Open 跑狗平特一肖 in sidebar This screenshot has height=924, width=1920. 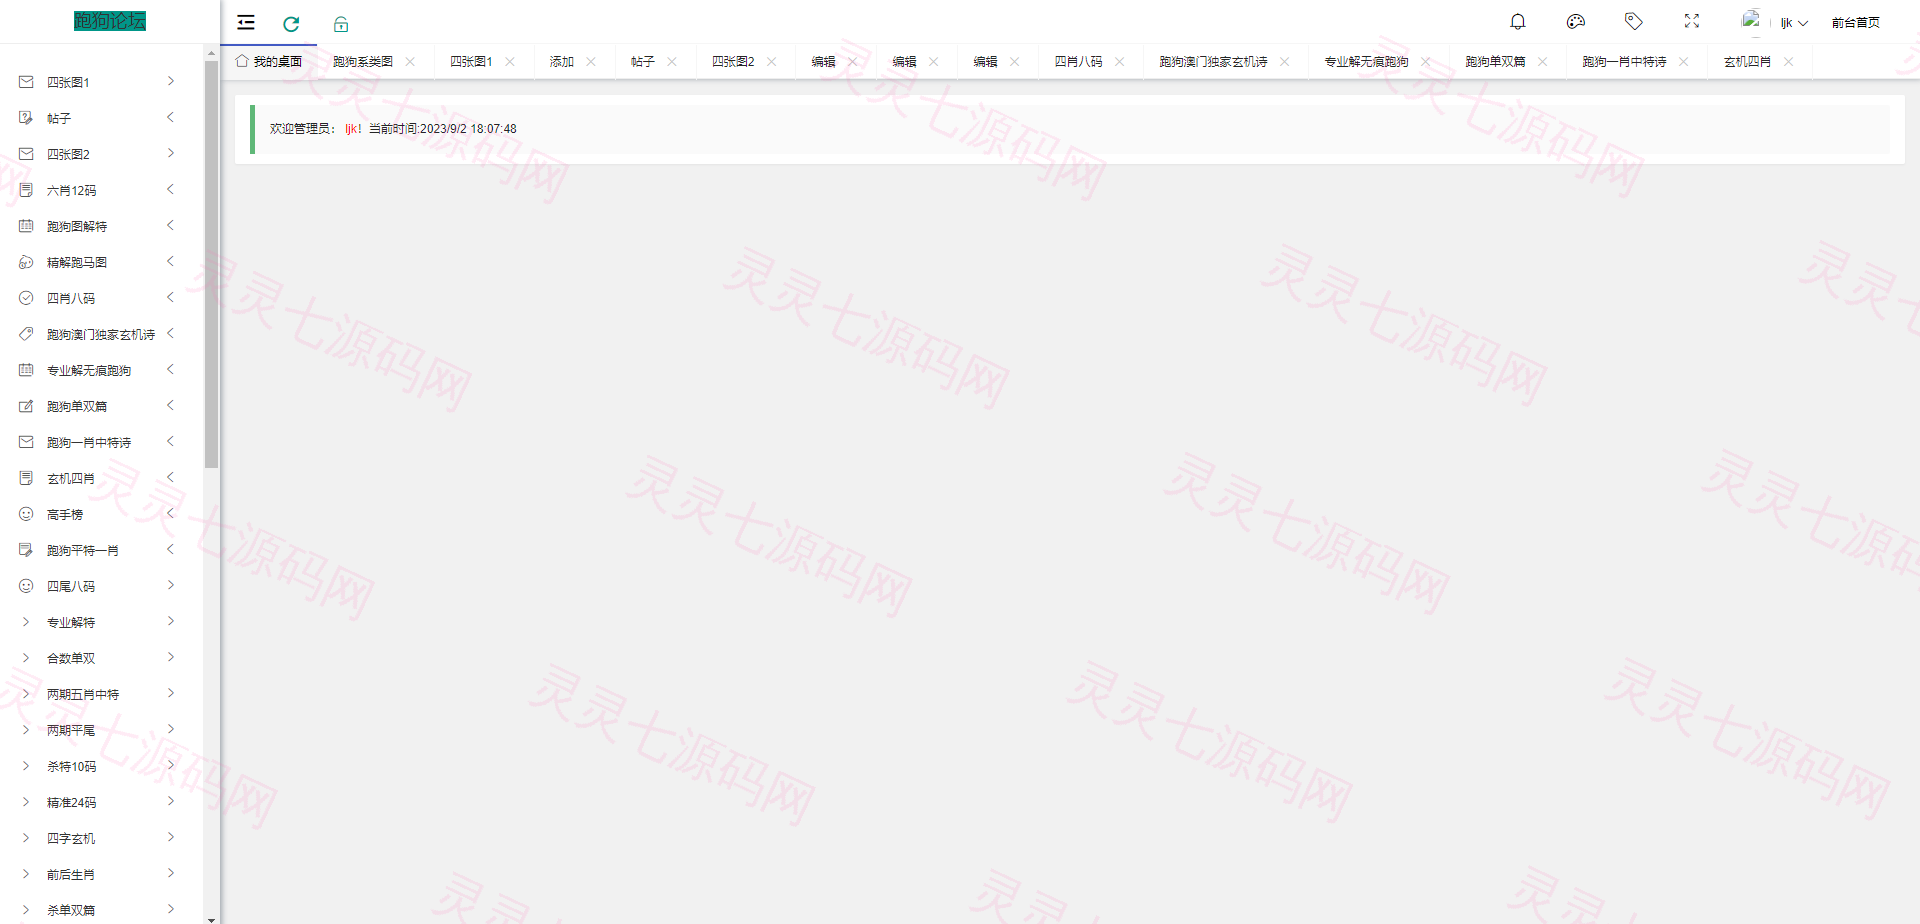point(83,550)
